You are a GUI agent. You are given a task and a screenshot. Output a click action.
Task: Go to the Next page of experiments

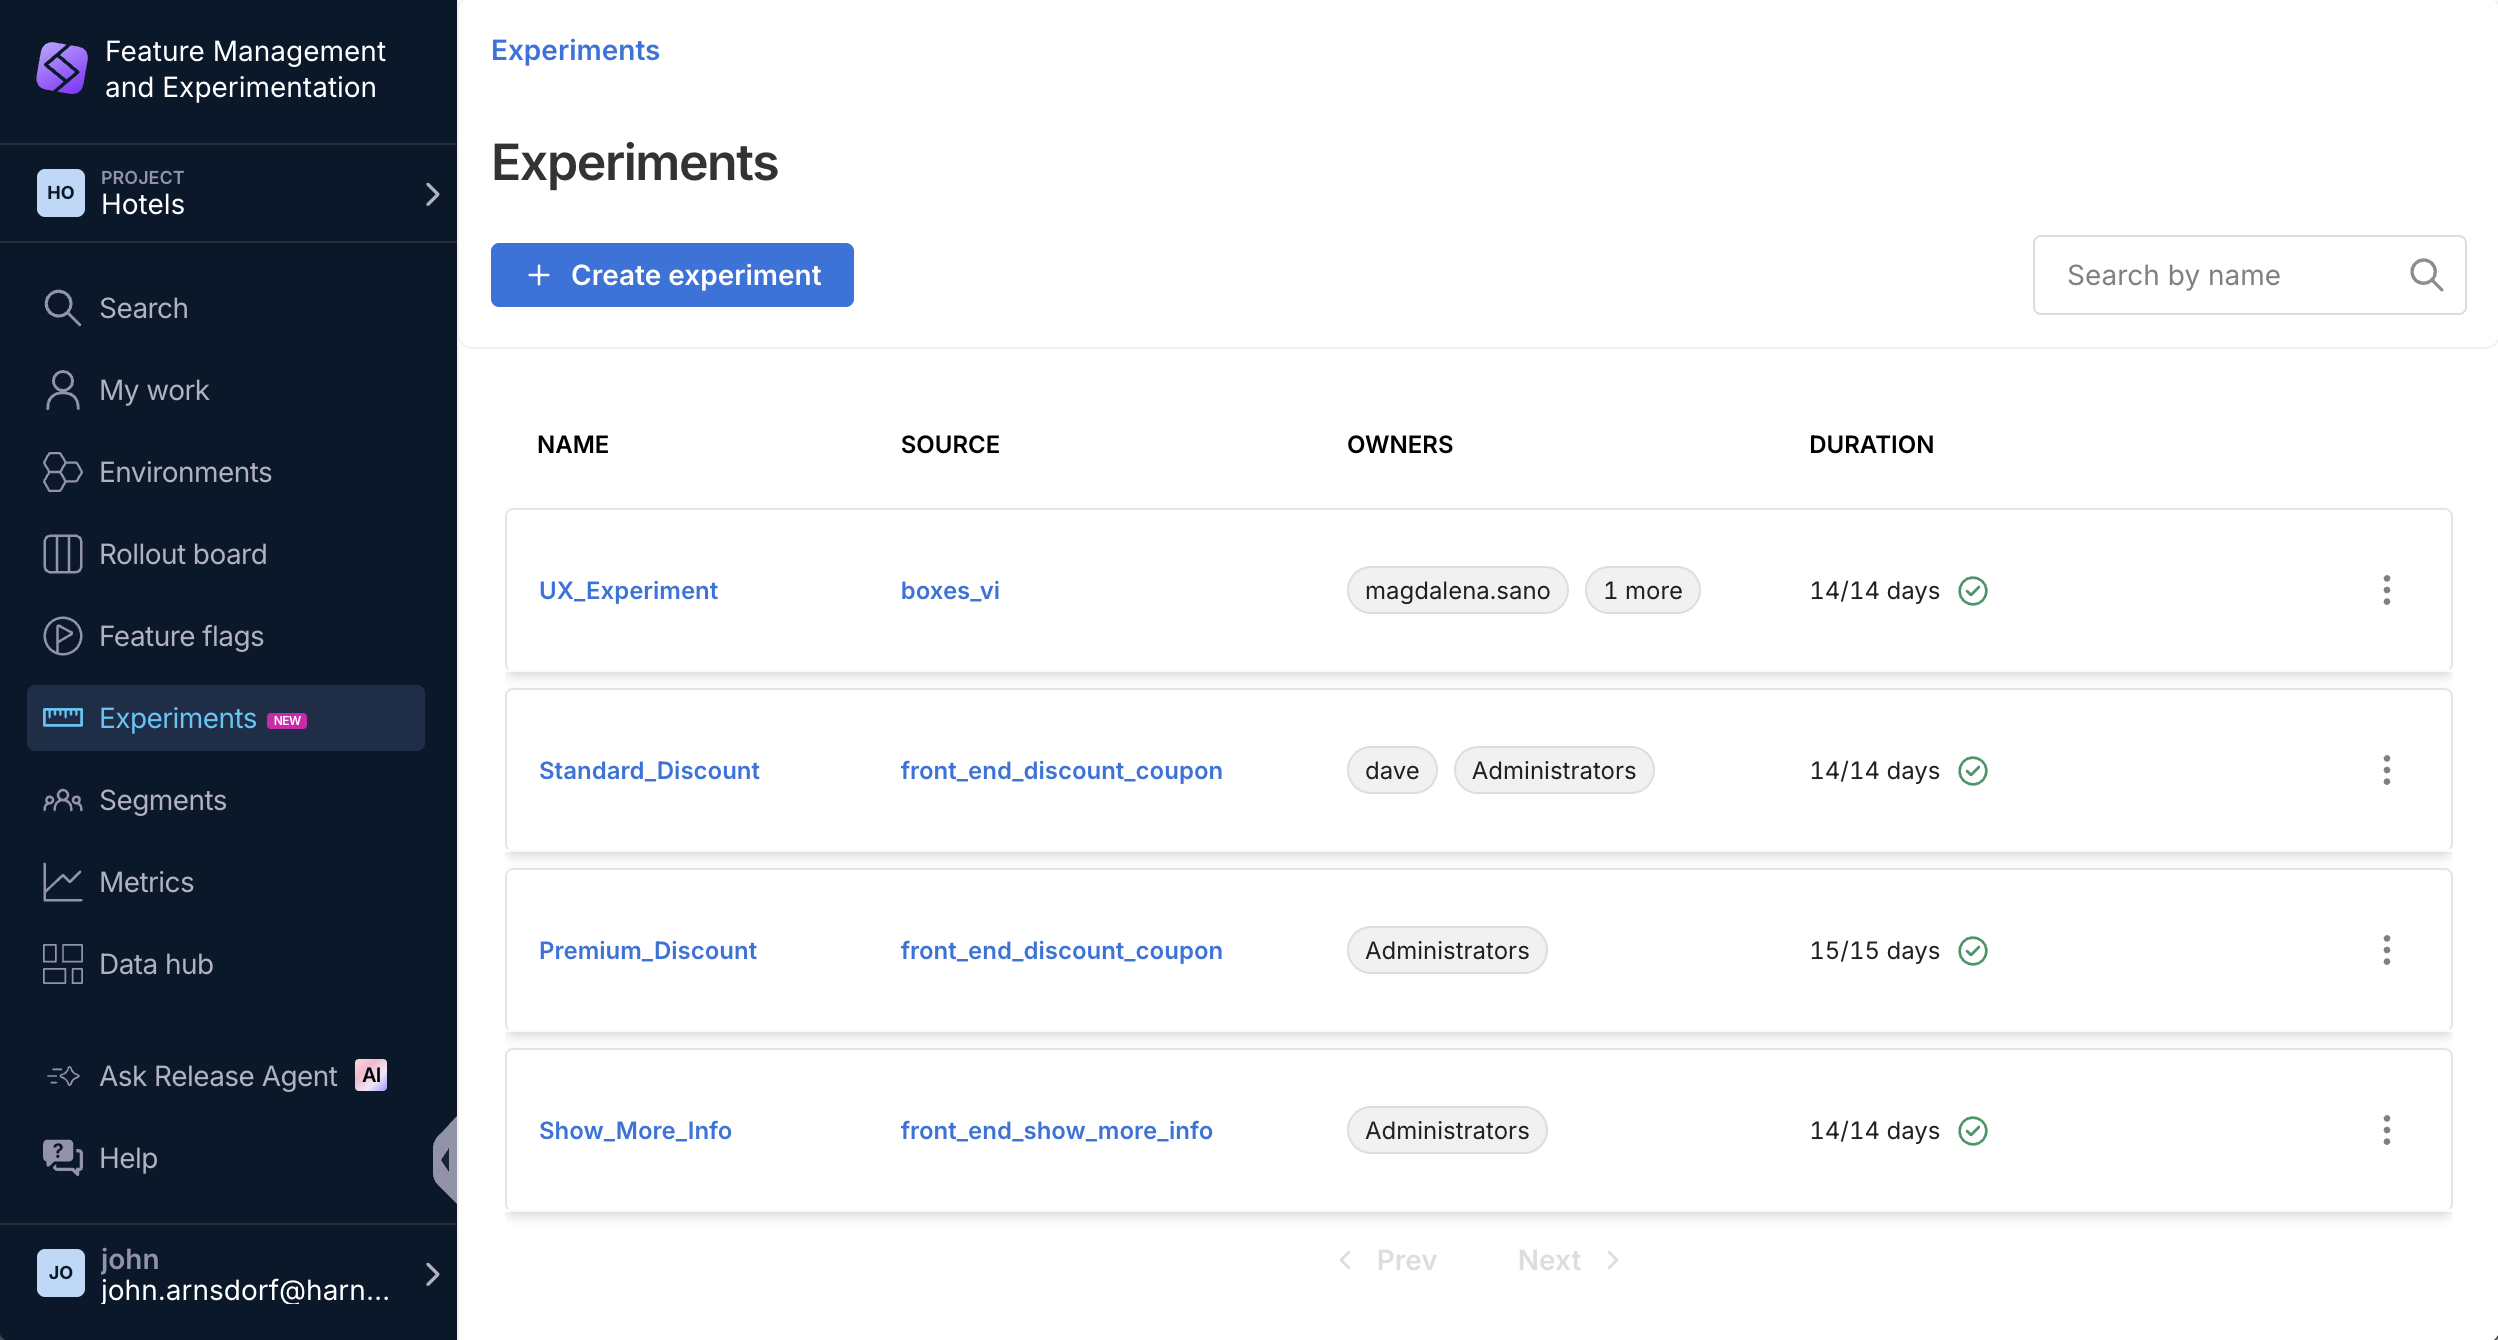[1549, 1259]
